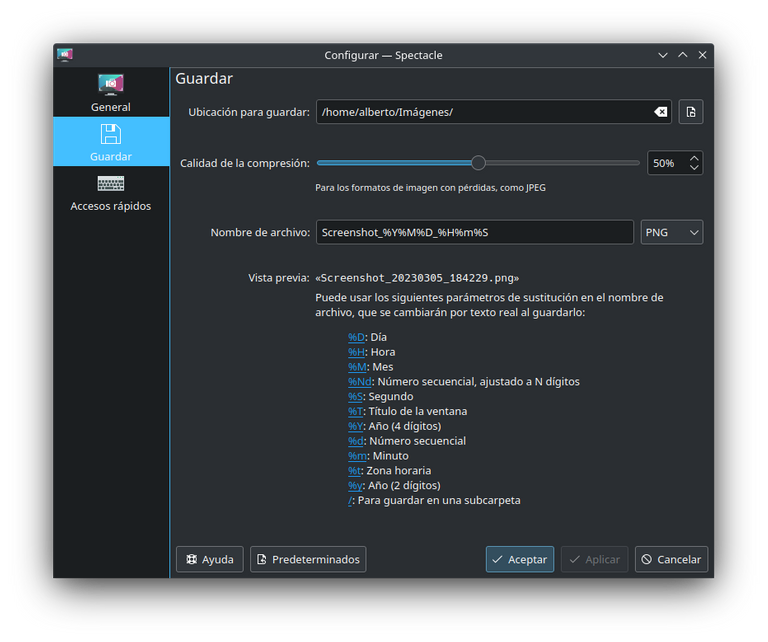Browse for save folder location
This screenshot has height=642, width=768.
click(691, 112)
